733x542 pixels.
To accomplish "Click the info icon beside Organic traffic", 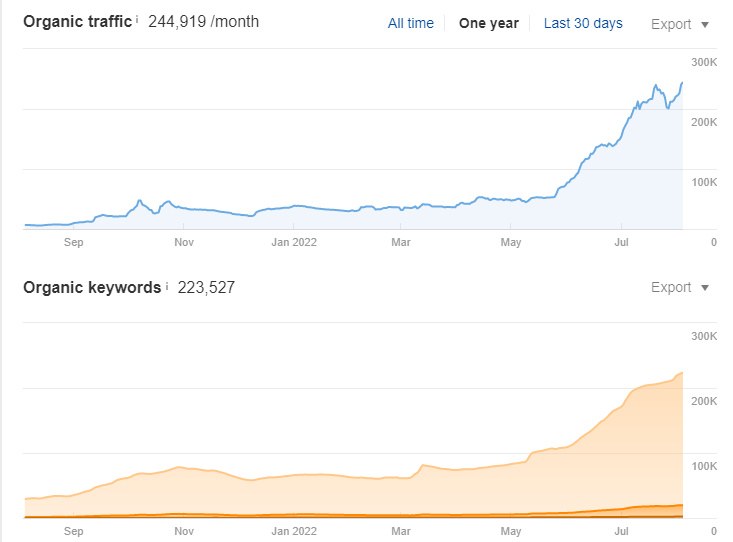I will [x=138, y=20].
